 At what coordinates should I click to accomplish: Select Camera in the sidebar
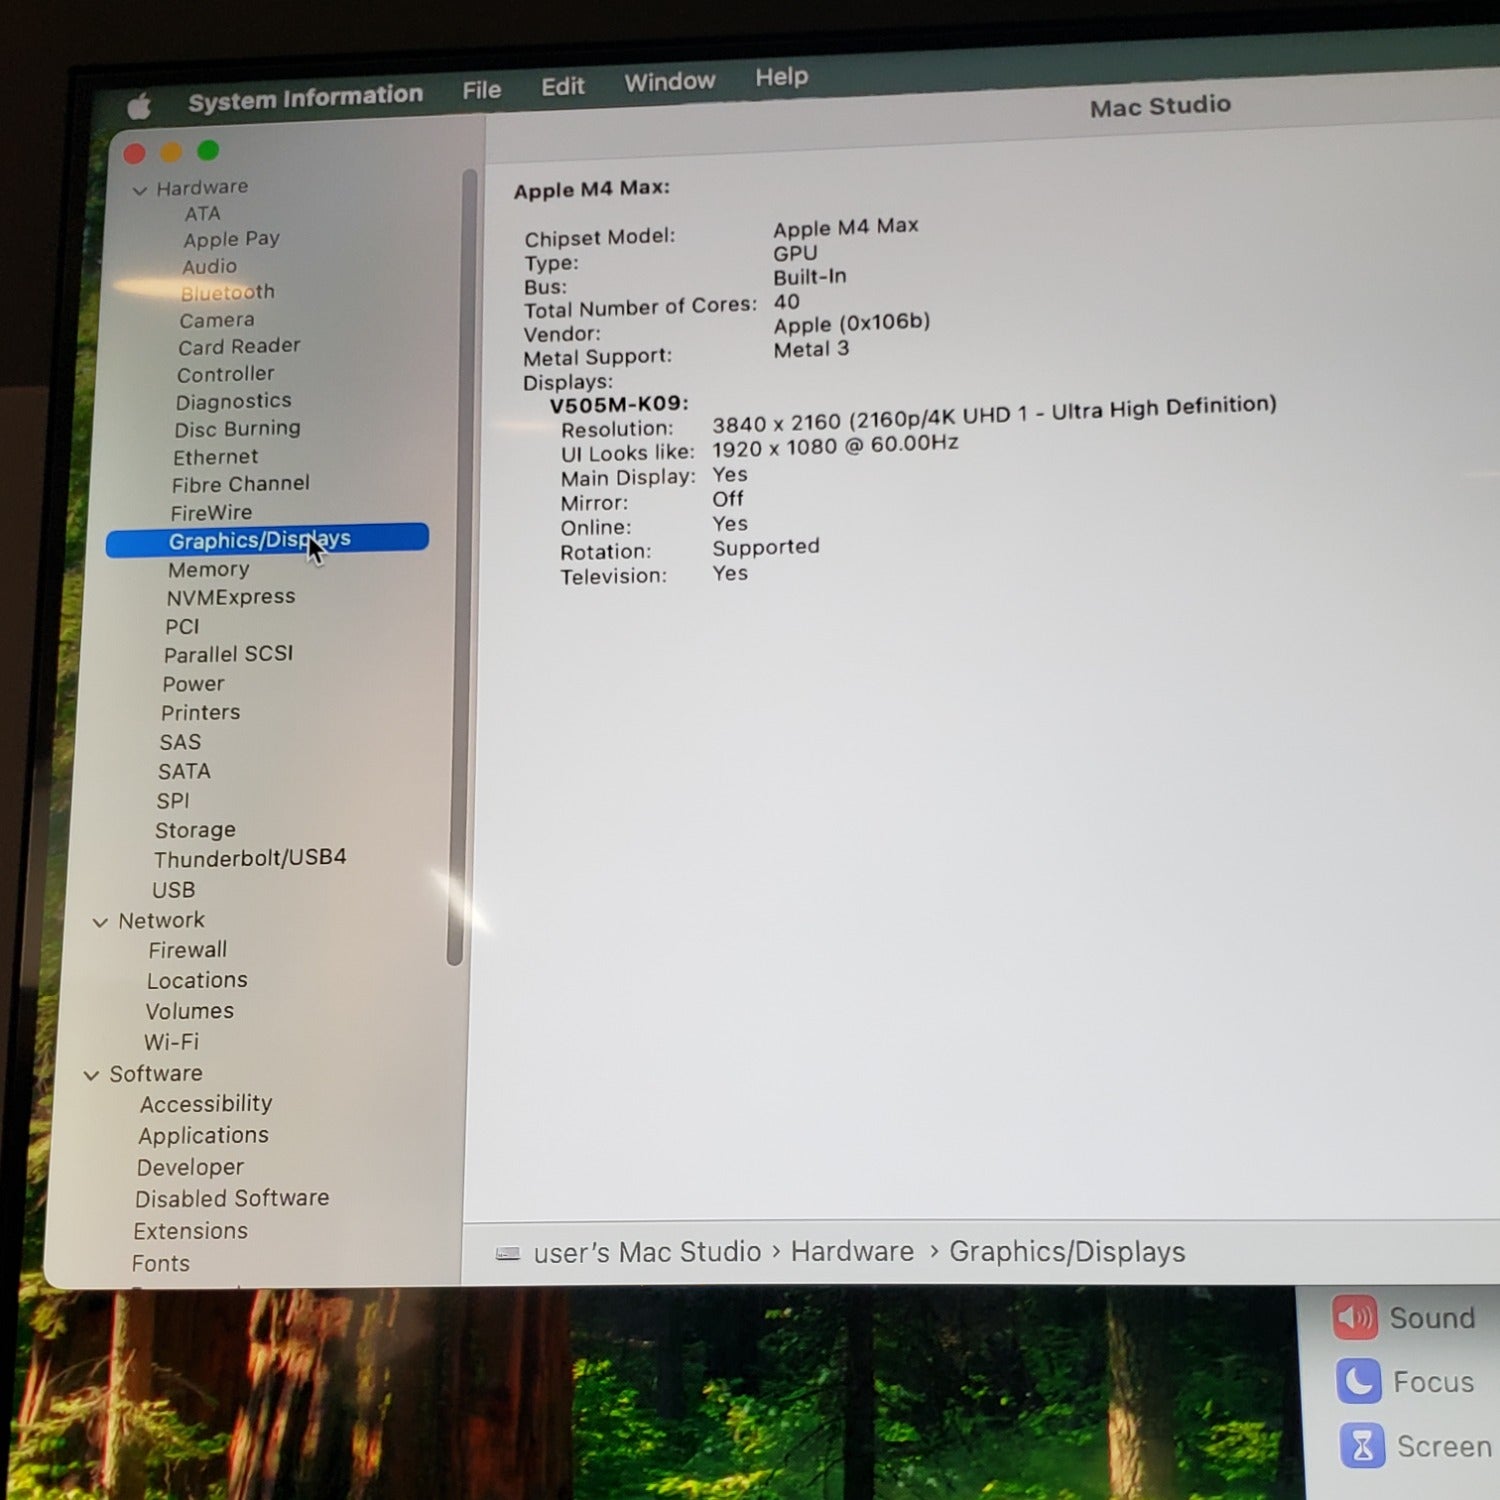[x=216, y=320]
